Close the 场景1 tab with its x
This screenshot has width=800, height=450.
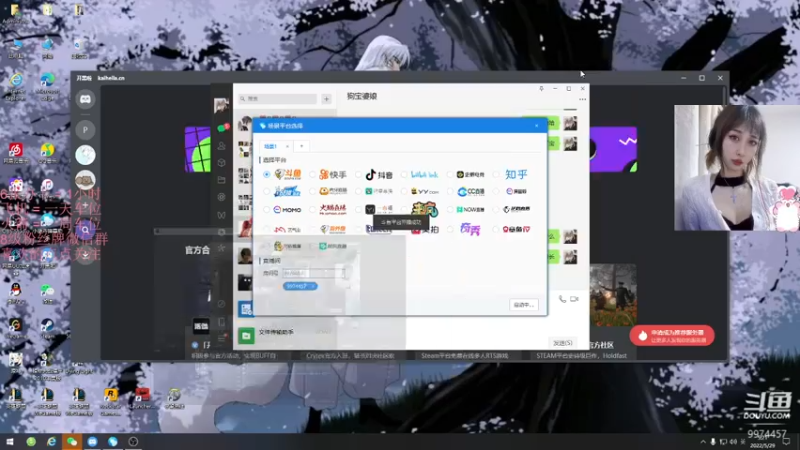(287, 146)
